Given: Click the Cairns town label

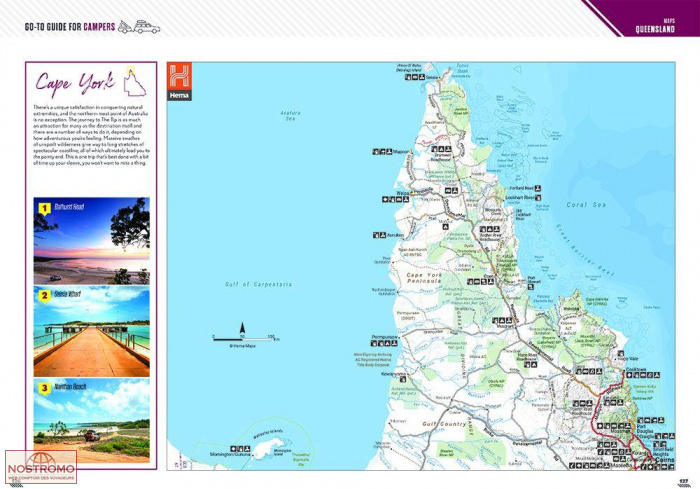Looking at the screenshot, I should pyautogui.click(x=665, y=460).
